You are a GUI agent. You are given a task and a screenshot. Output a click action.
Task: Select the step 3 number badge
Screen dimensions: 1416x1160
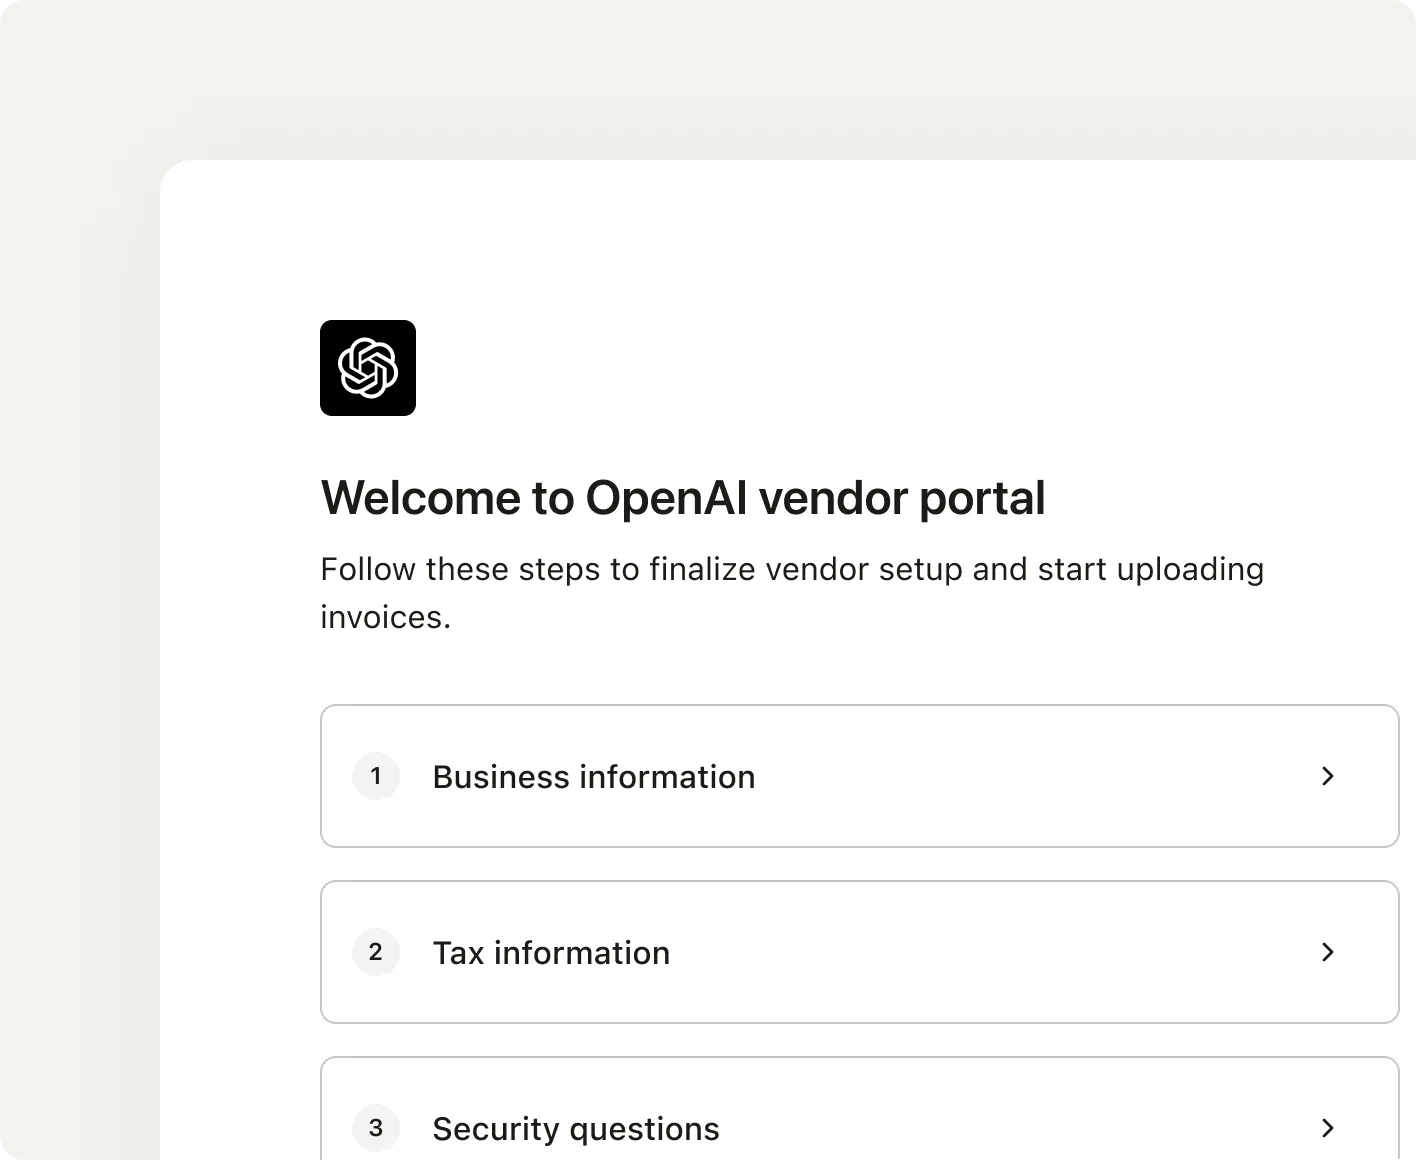tap(376, 1128)
